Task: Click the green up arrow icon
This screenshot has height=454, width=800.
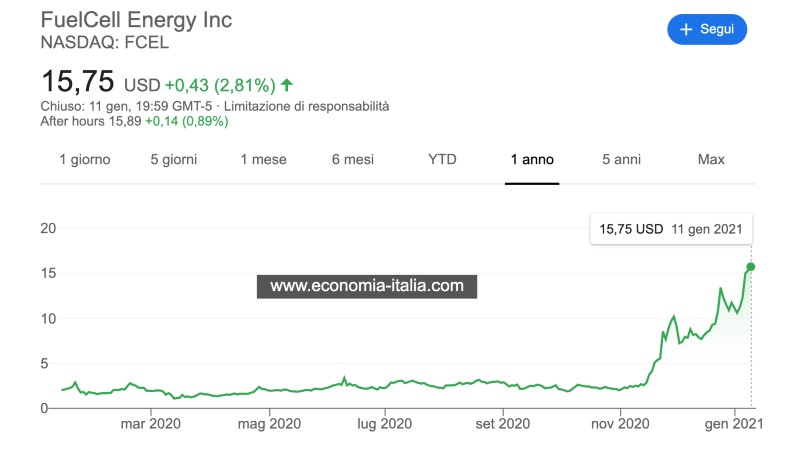Action: (287, 85)
